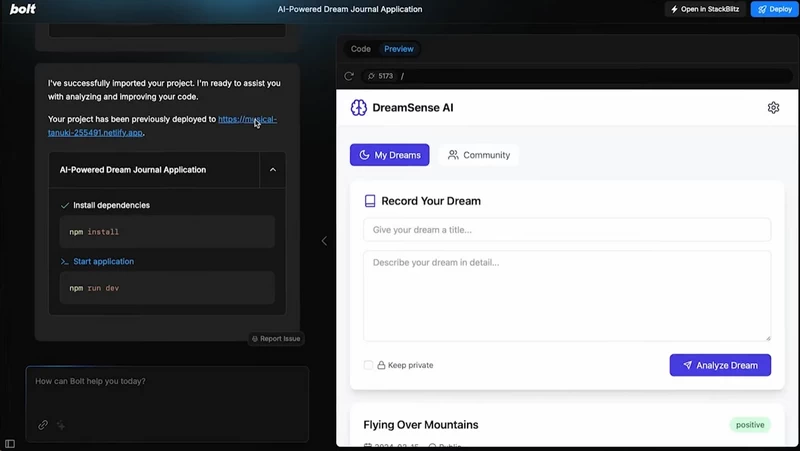
Task: Open the Community tab
Action: click(x=479, y=155)
